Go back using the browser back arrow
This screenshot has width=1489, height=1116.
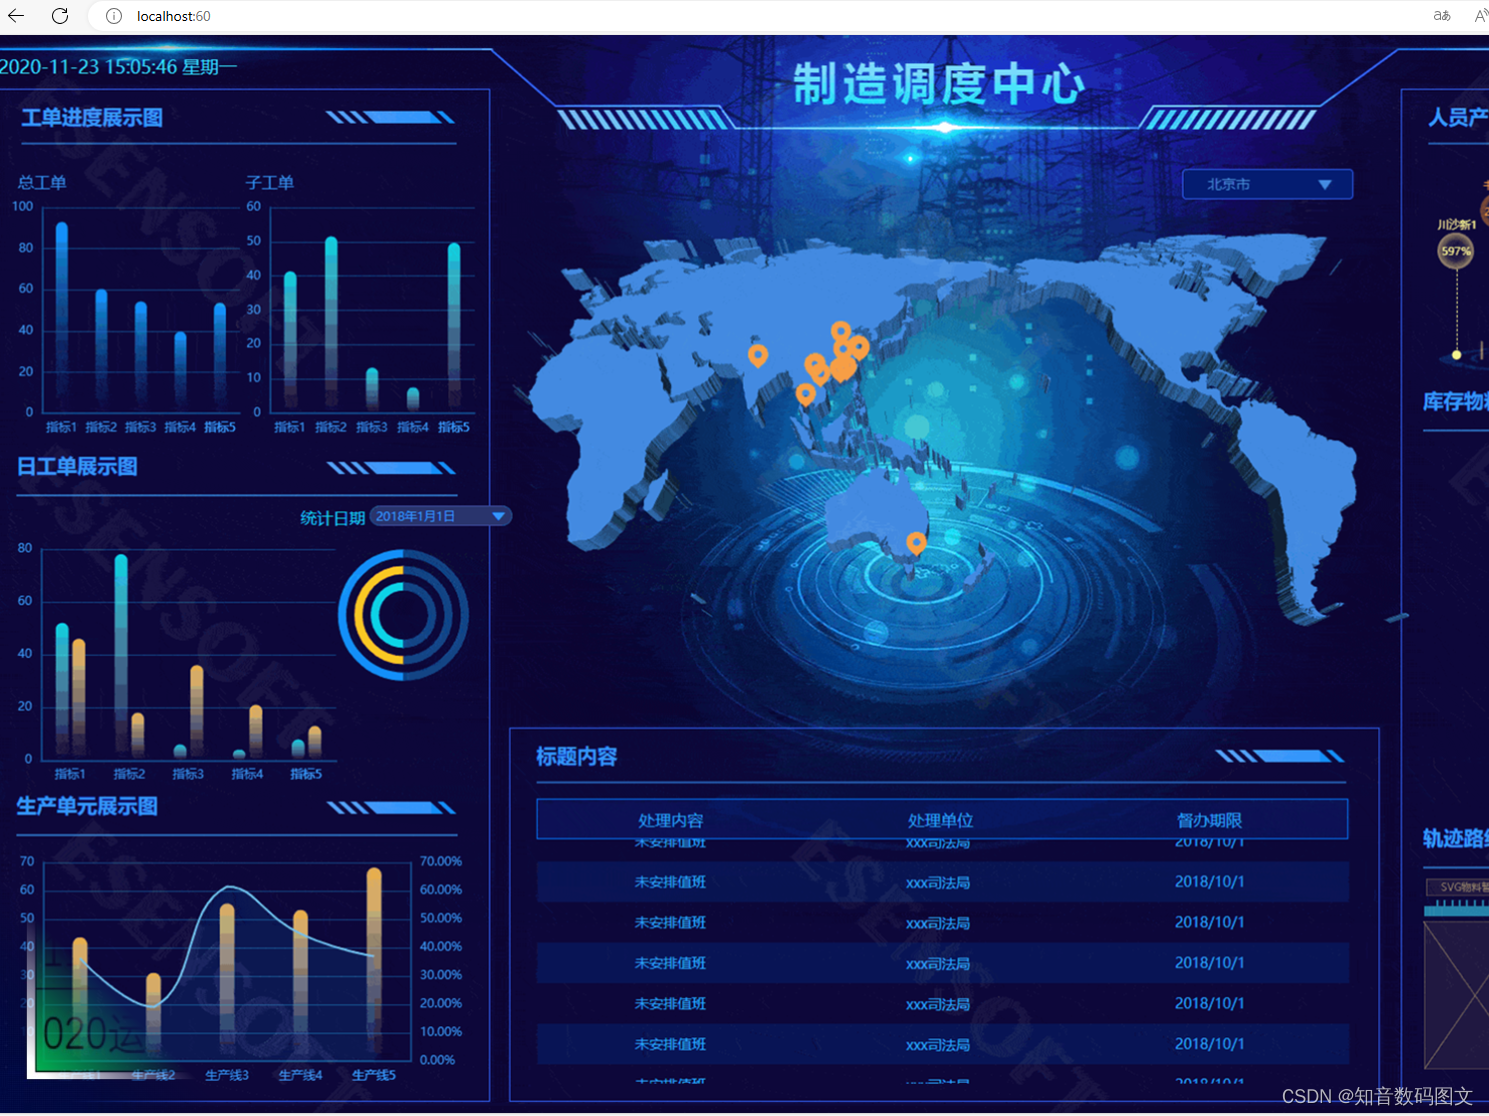pos(16,16)
